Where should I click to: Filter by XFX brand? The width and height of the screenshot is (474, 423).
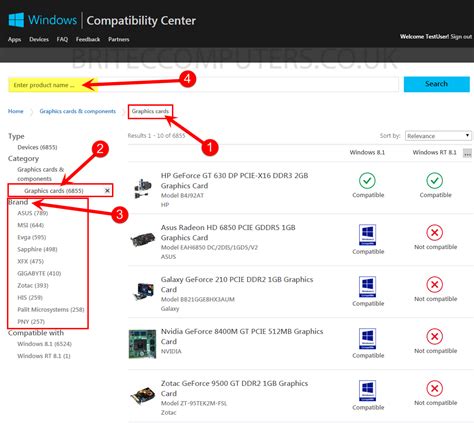pos(31,261)
